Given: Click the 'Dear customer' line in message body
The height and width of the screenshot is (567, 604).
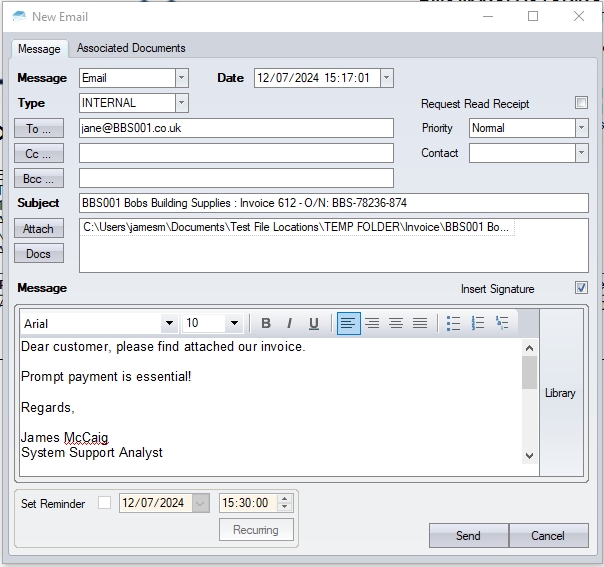Looking at the screenshot, I should [x=163, y=346].
